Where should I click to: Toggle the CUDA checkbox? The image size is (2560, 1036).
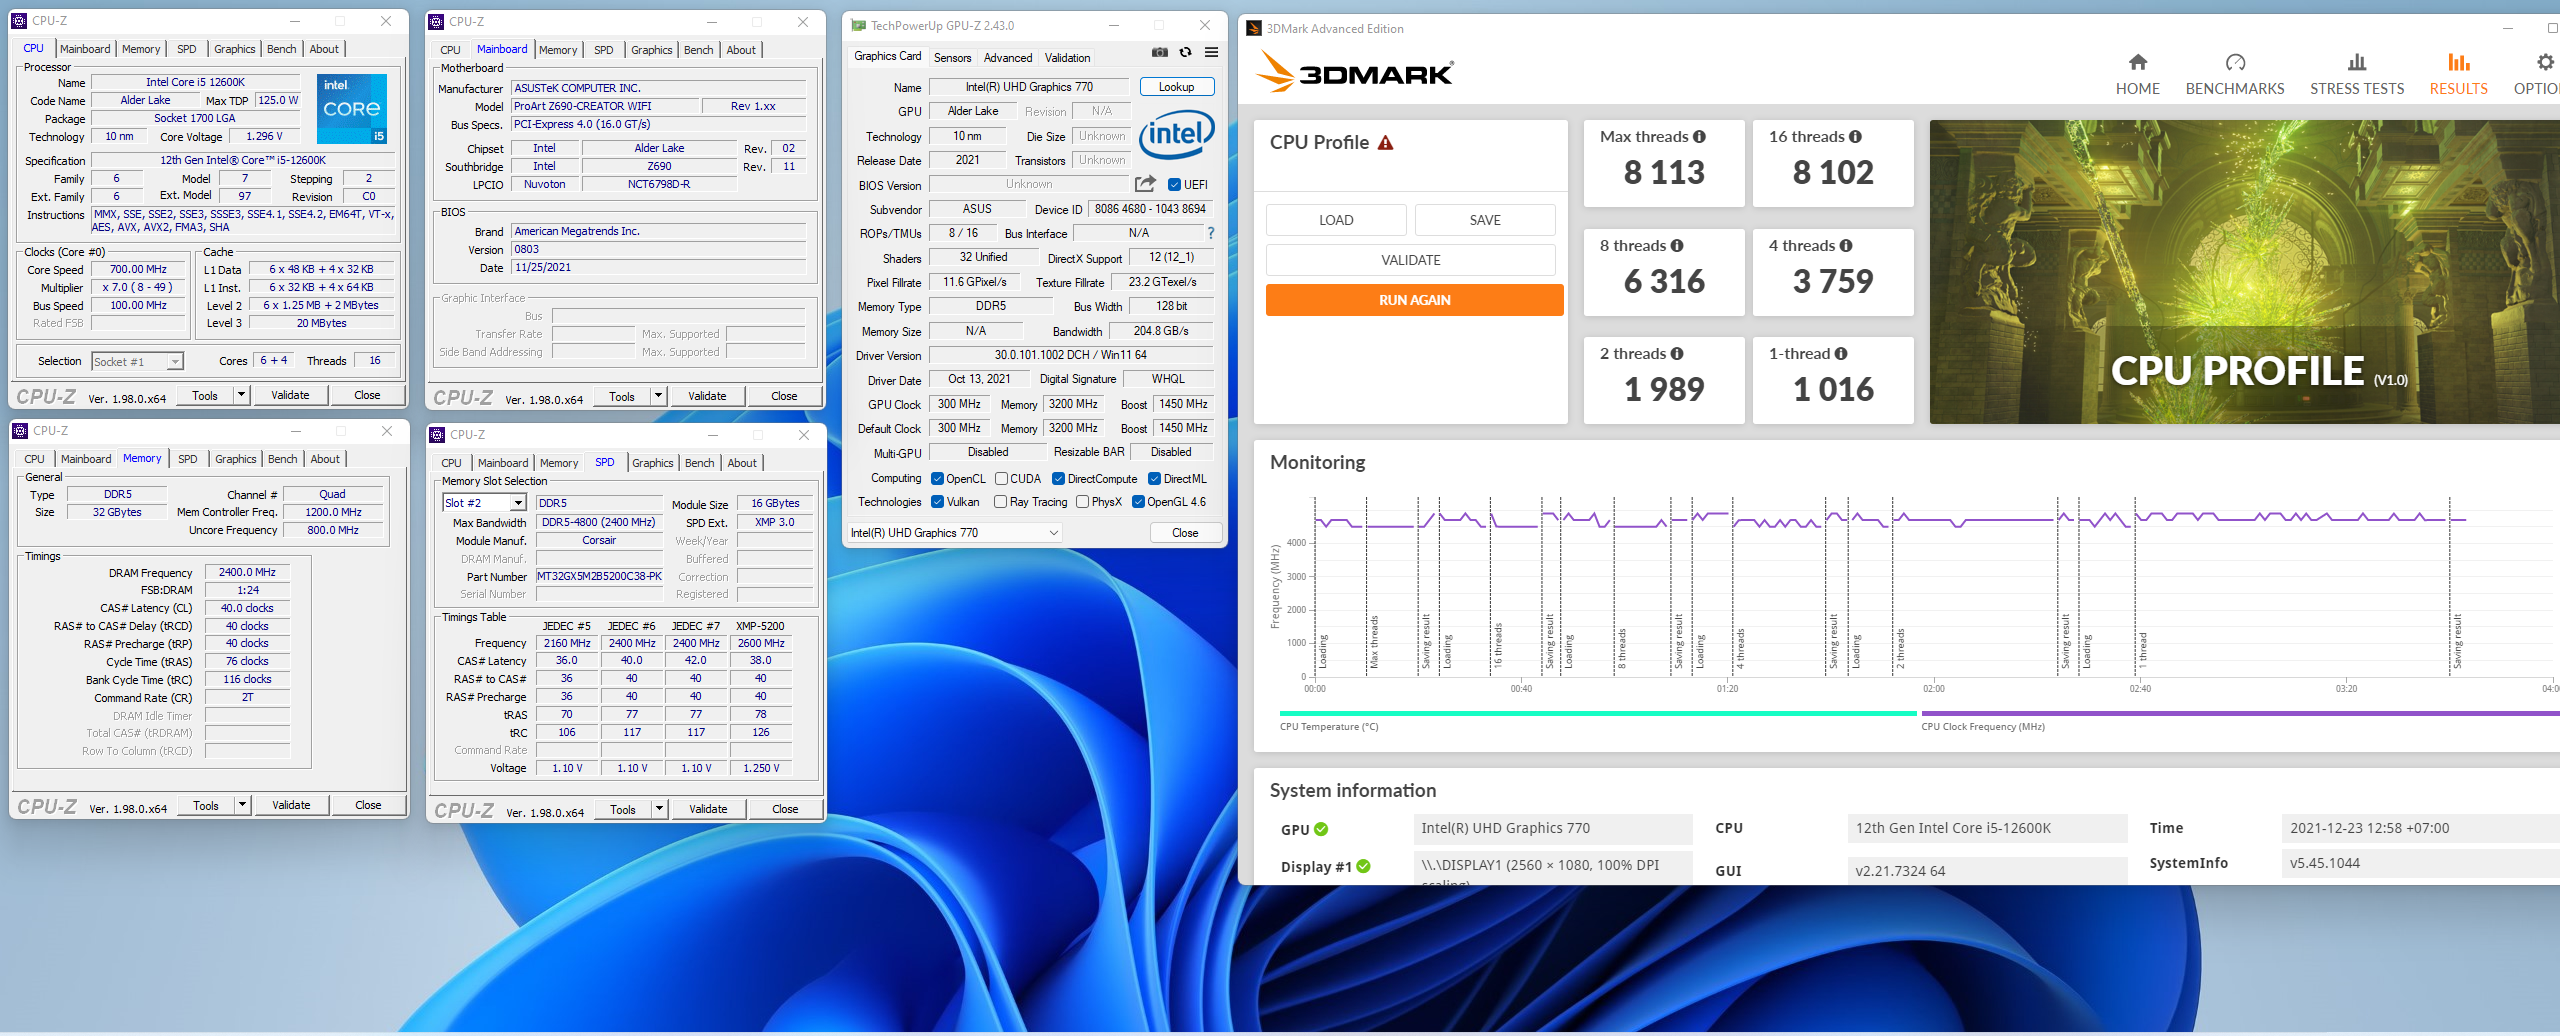[1001, 479]
